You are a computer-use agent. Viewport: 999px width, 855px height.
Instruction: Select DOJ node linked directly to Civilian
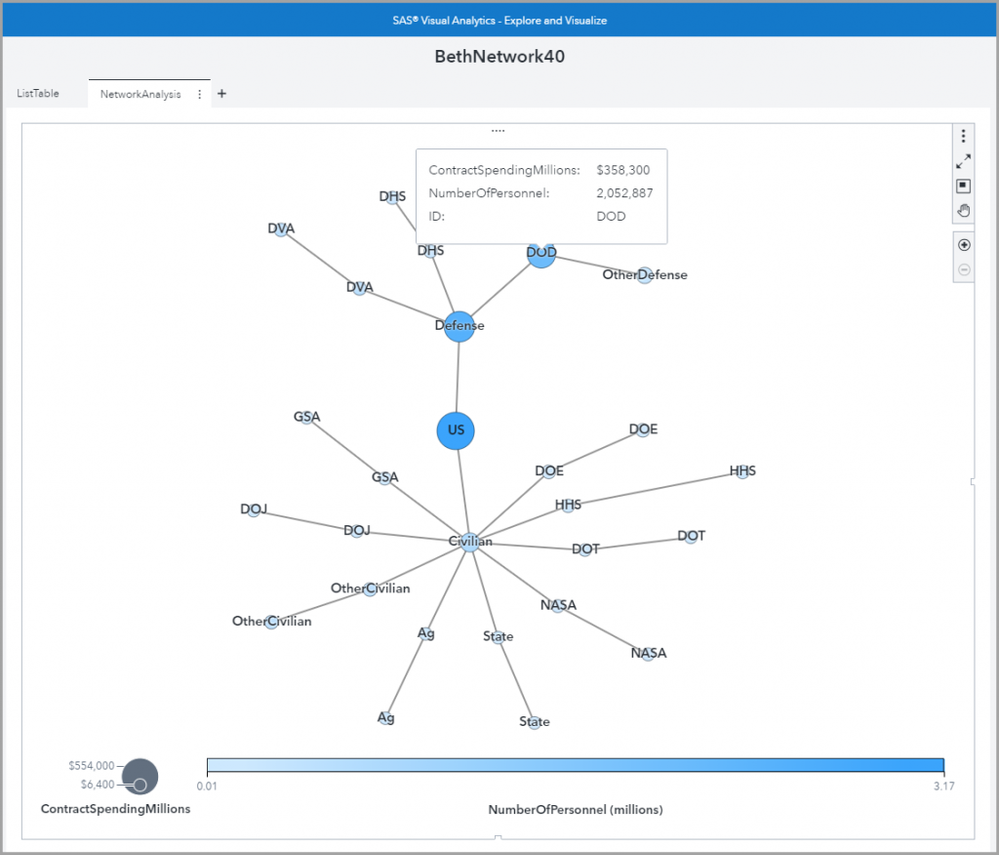[357, 531]
